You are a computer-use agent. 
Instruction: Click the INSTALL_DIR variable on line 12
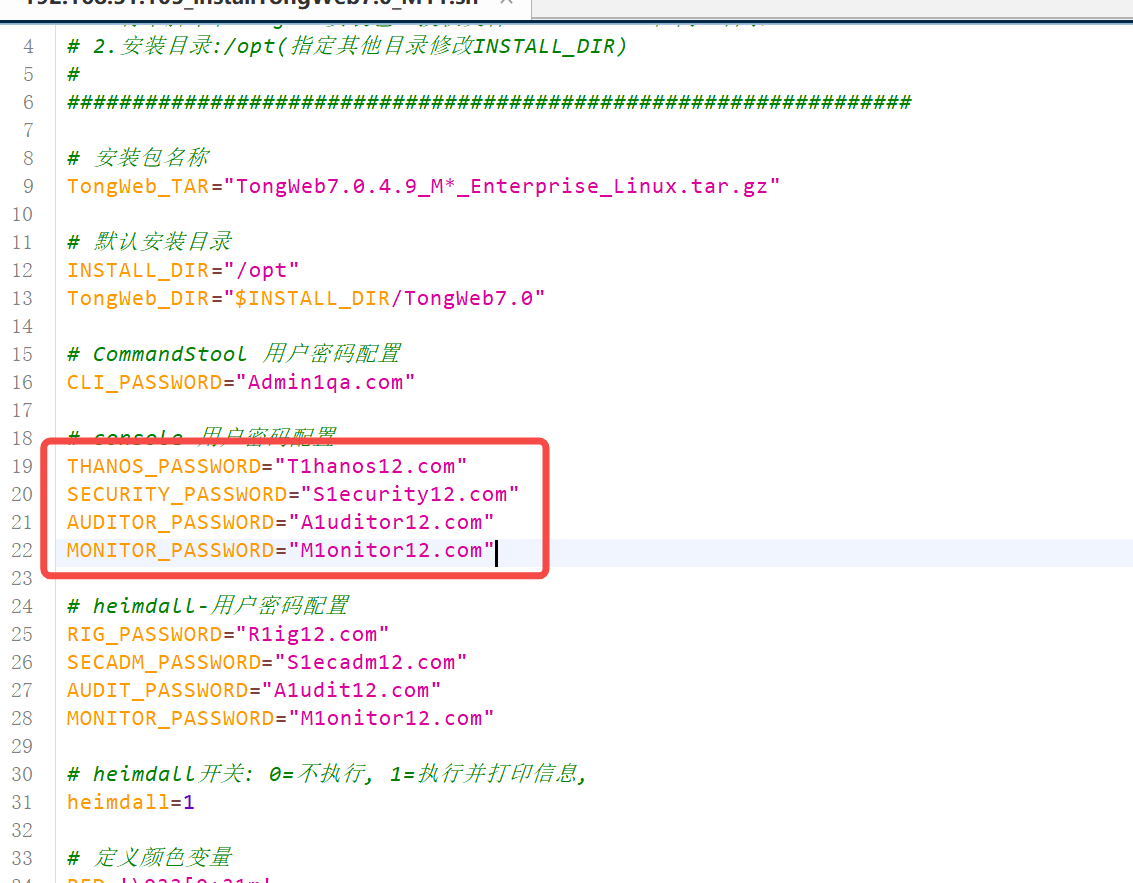138,270
